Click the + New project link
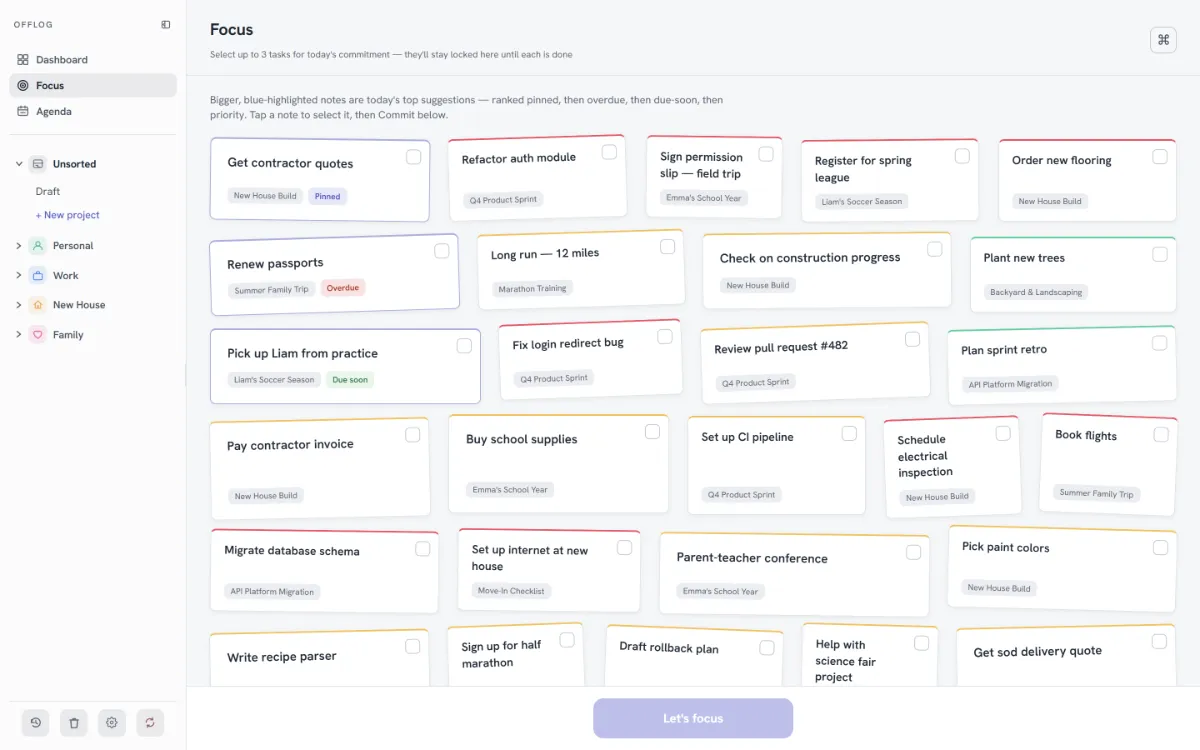The image size is (1200, 750). point(68,215)
